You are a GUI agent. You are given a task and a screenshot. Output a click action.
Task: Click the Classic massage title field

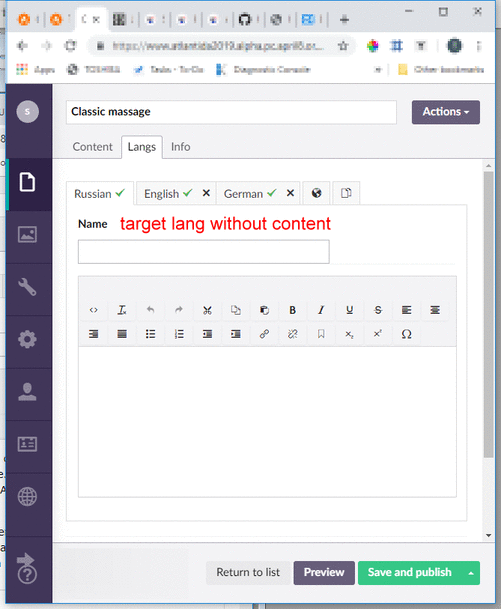pos(231,112)
